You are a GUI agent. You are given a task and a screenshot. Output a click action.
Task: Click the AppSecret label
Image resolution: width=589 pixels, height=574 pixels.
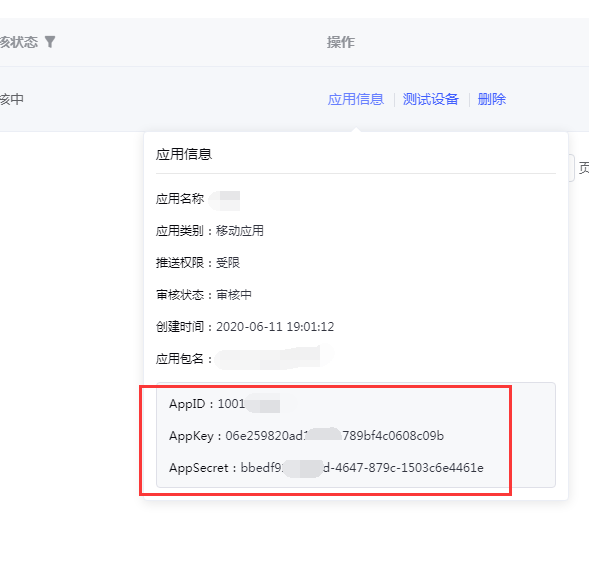tap(199, 468)
